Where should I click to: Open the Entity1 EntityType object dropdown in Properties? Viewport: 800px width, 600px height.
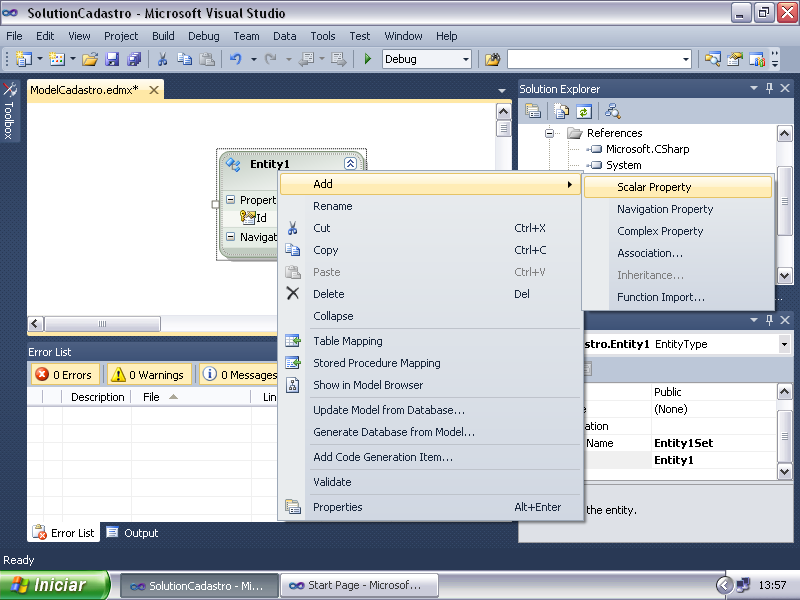pyautogui.click(x=784, y=344)
